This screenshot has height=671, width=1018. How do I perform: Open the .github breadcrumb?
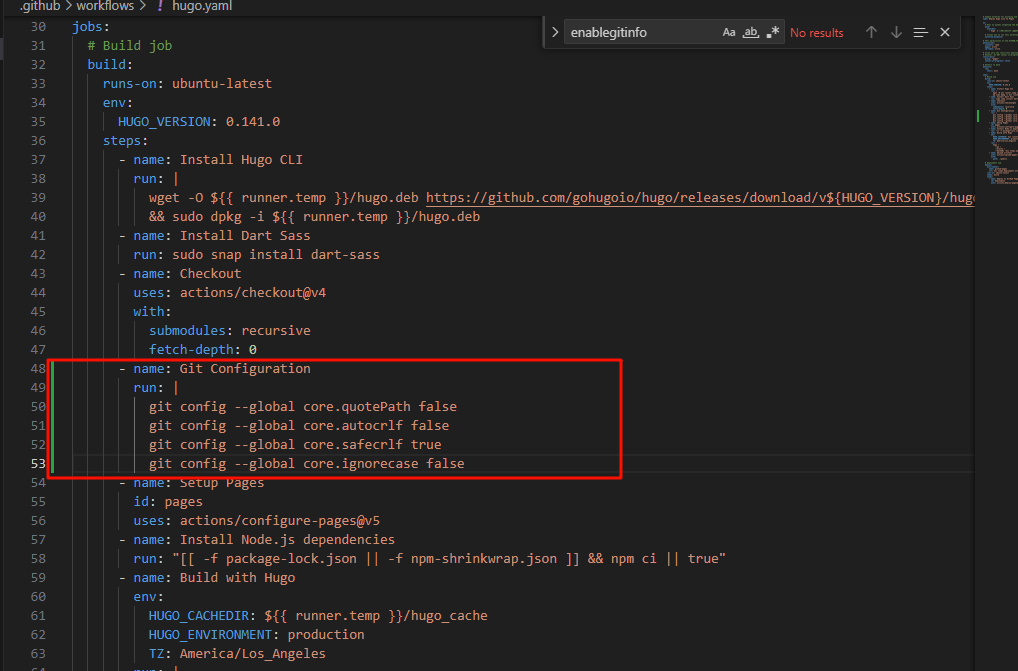click(40, 6)
